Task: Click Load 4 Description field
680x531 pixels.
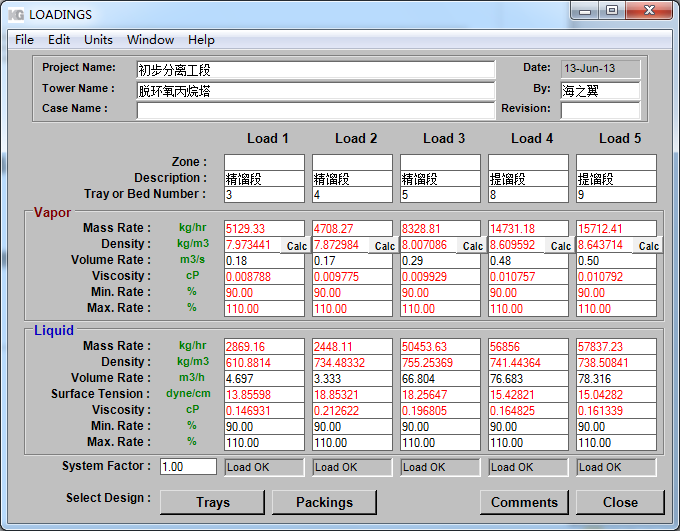Action: click(x=528, y=179)
